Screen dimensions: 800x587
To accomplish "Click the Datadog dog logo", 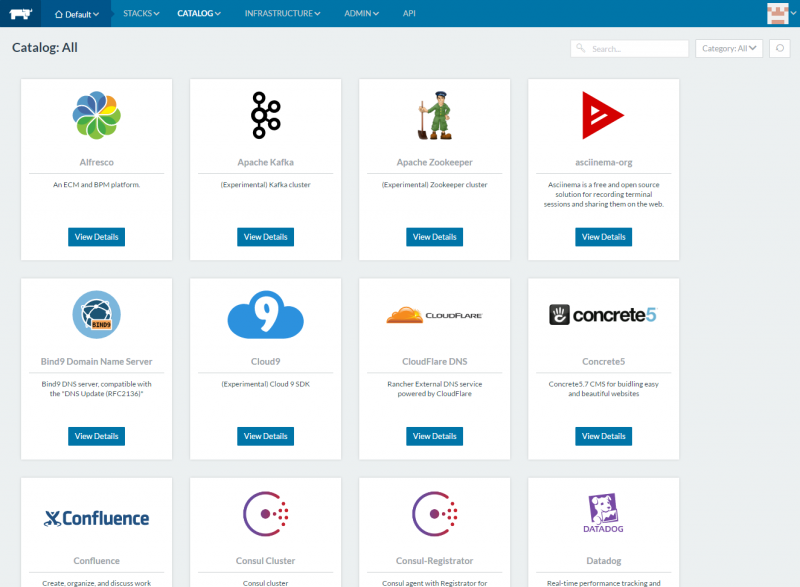I will tap(603, 513).
